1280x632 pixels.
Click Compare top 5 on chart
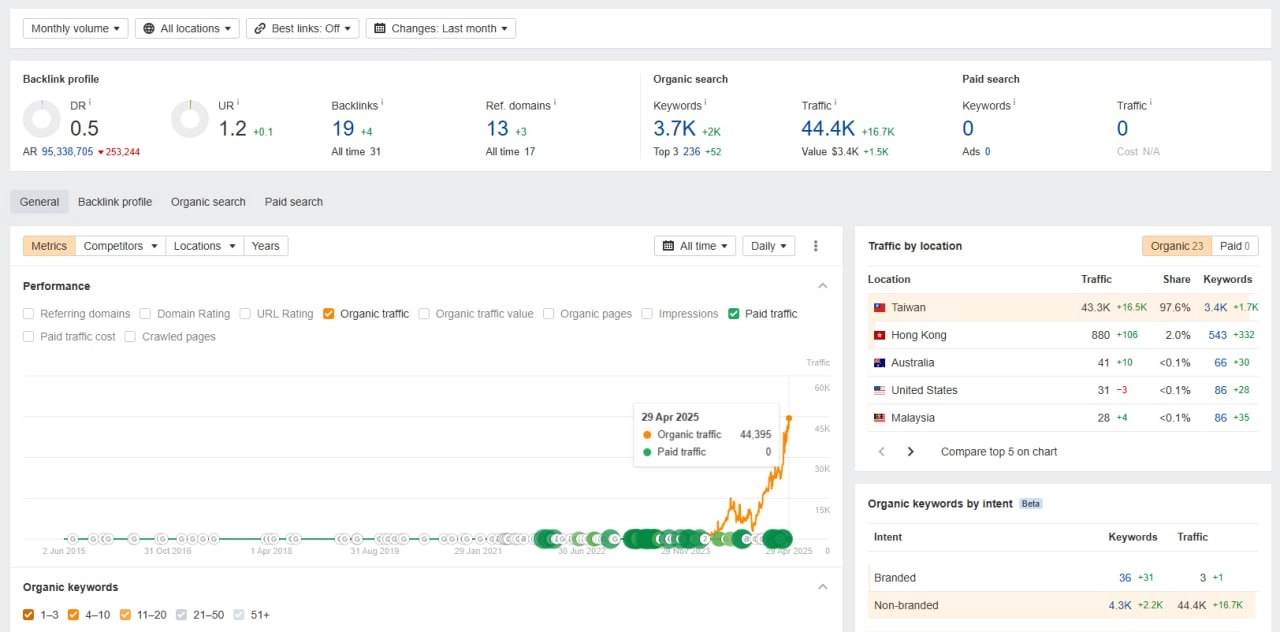pos(999,452)
